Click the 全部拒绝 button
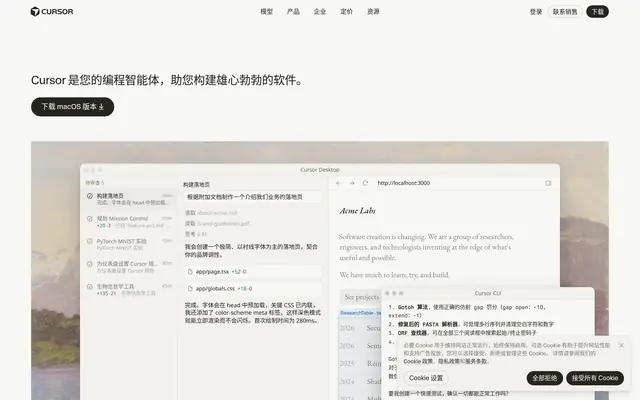 point(544,378)
